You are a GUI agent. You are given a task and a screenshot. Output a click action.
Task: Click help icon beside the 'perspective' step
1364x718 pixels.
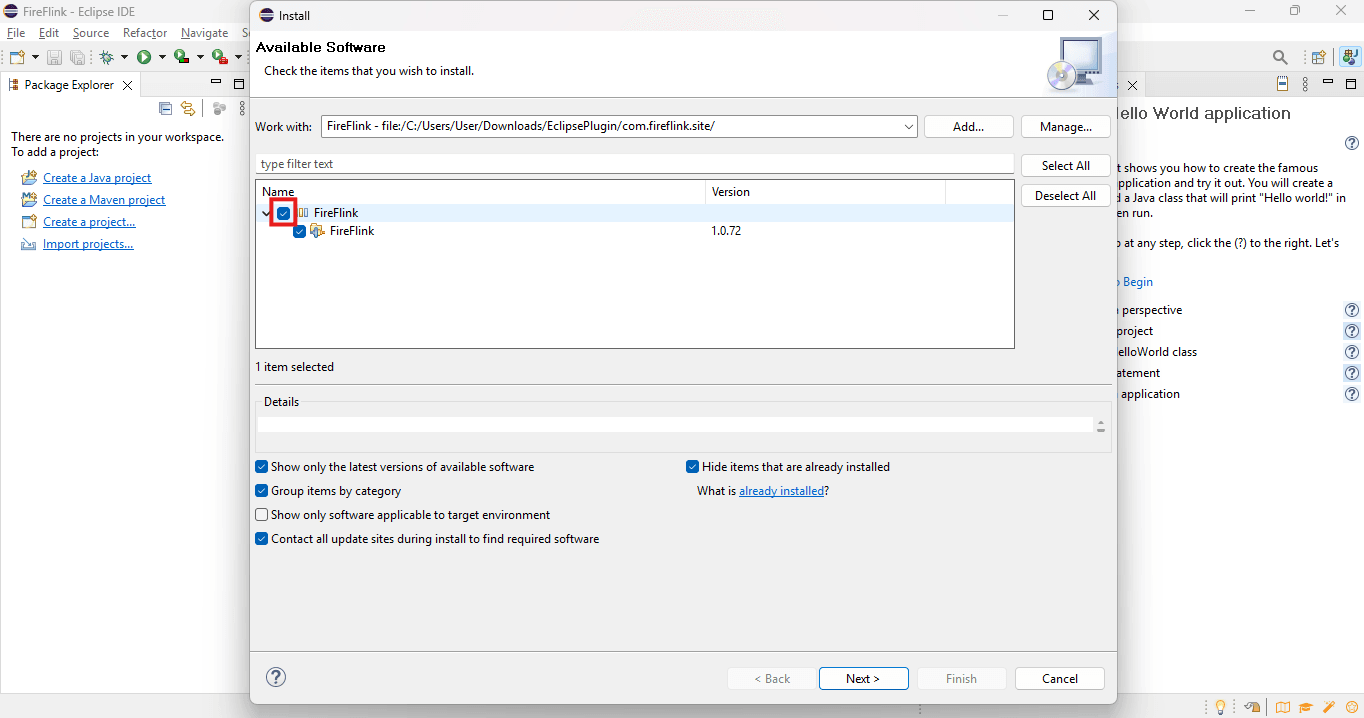tap(1352, 310)
